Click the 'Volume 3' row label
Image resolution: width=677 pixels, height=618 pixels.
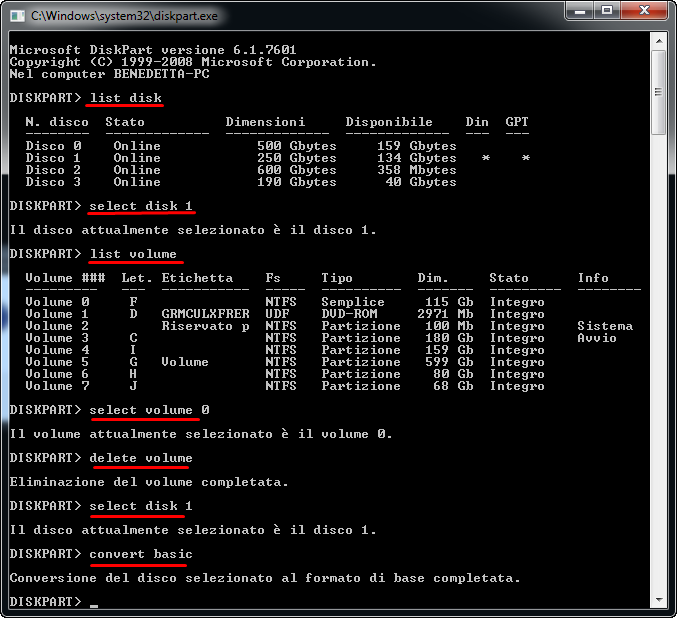tap(57, 338)
